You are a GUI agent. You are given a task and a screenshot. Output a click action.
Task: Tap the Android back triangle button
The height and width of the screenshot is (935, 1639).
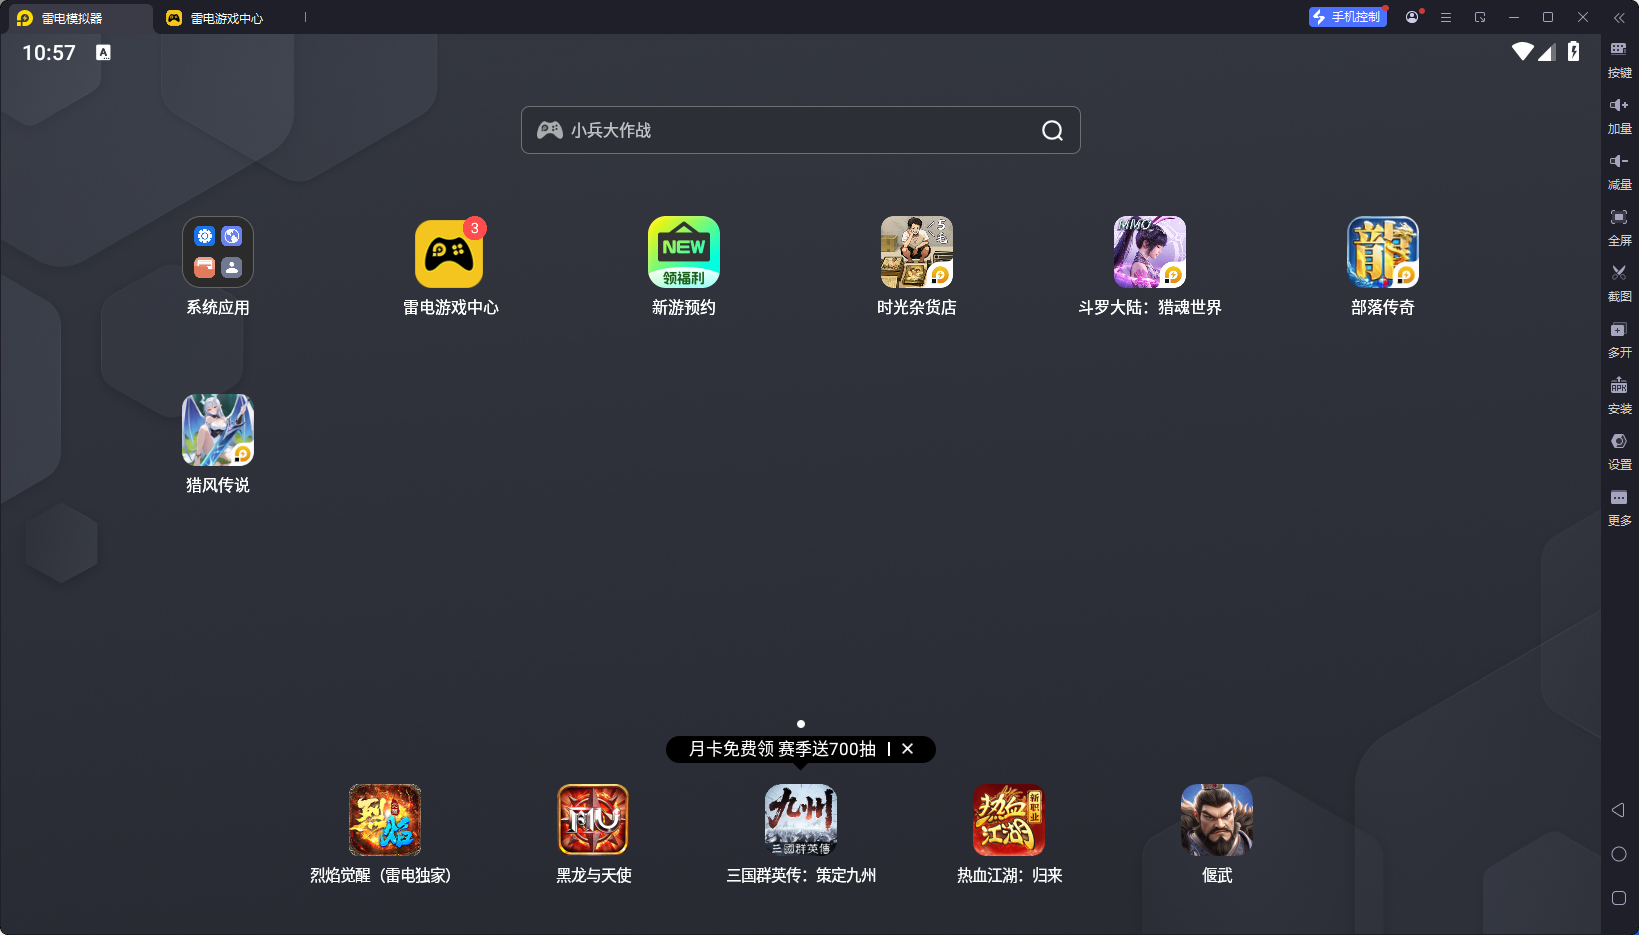(1618, 810)
